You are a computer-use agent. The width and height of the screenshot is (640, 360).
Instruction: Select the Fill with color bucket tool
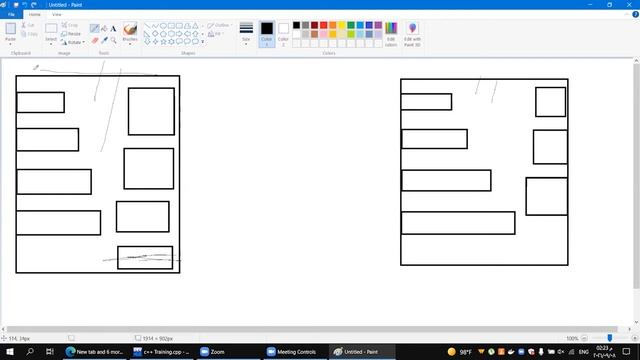click(x=104, y=28)
